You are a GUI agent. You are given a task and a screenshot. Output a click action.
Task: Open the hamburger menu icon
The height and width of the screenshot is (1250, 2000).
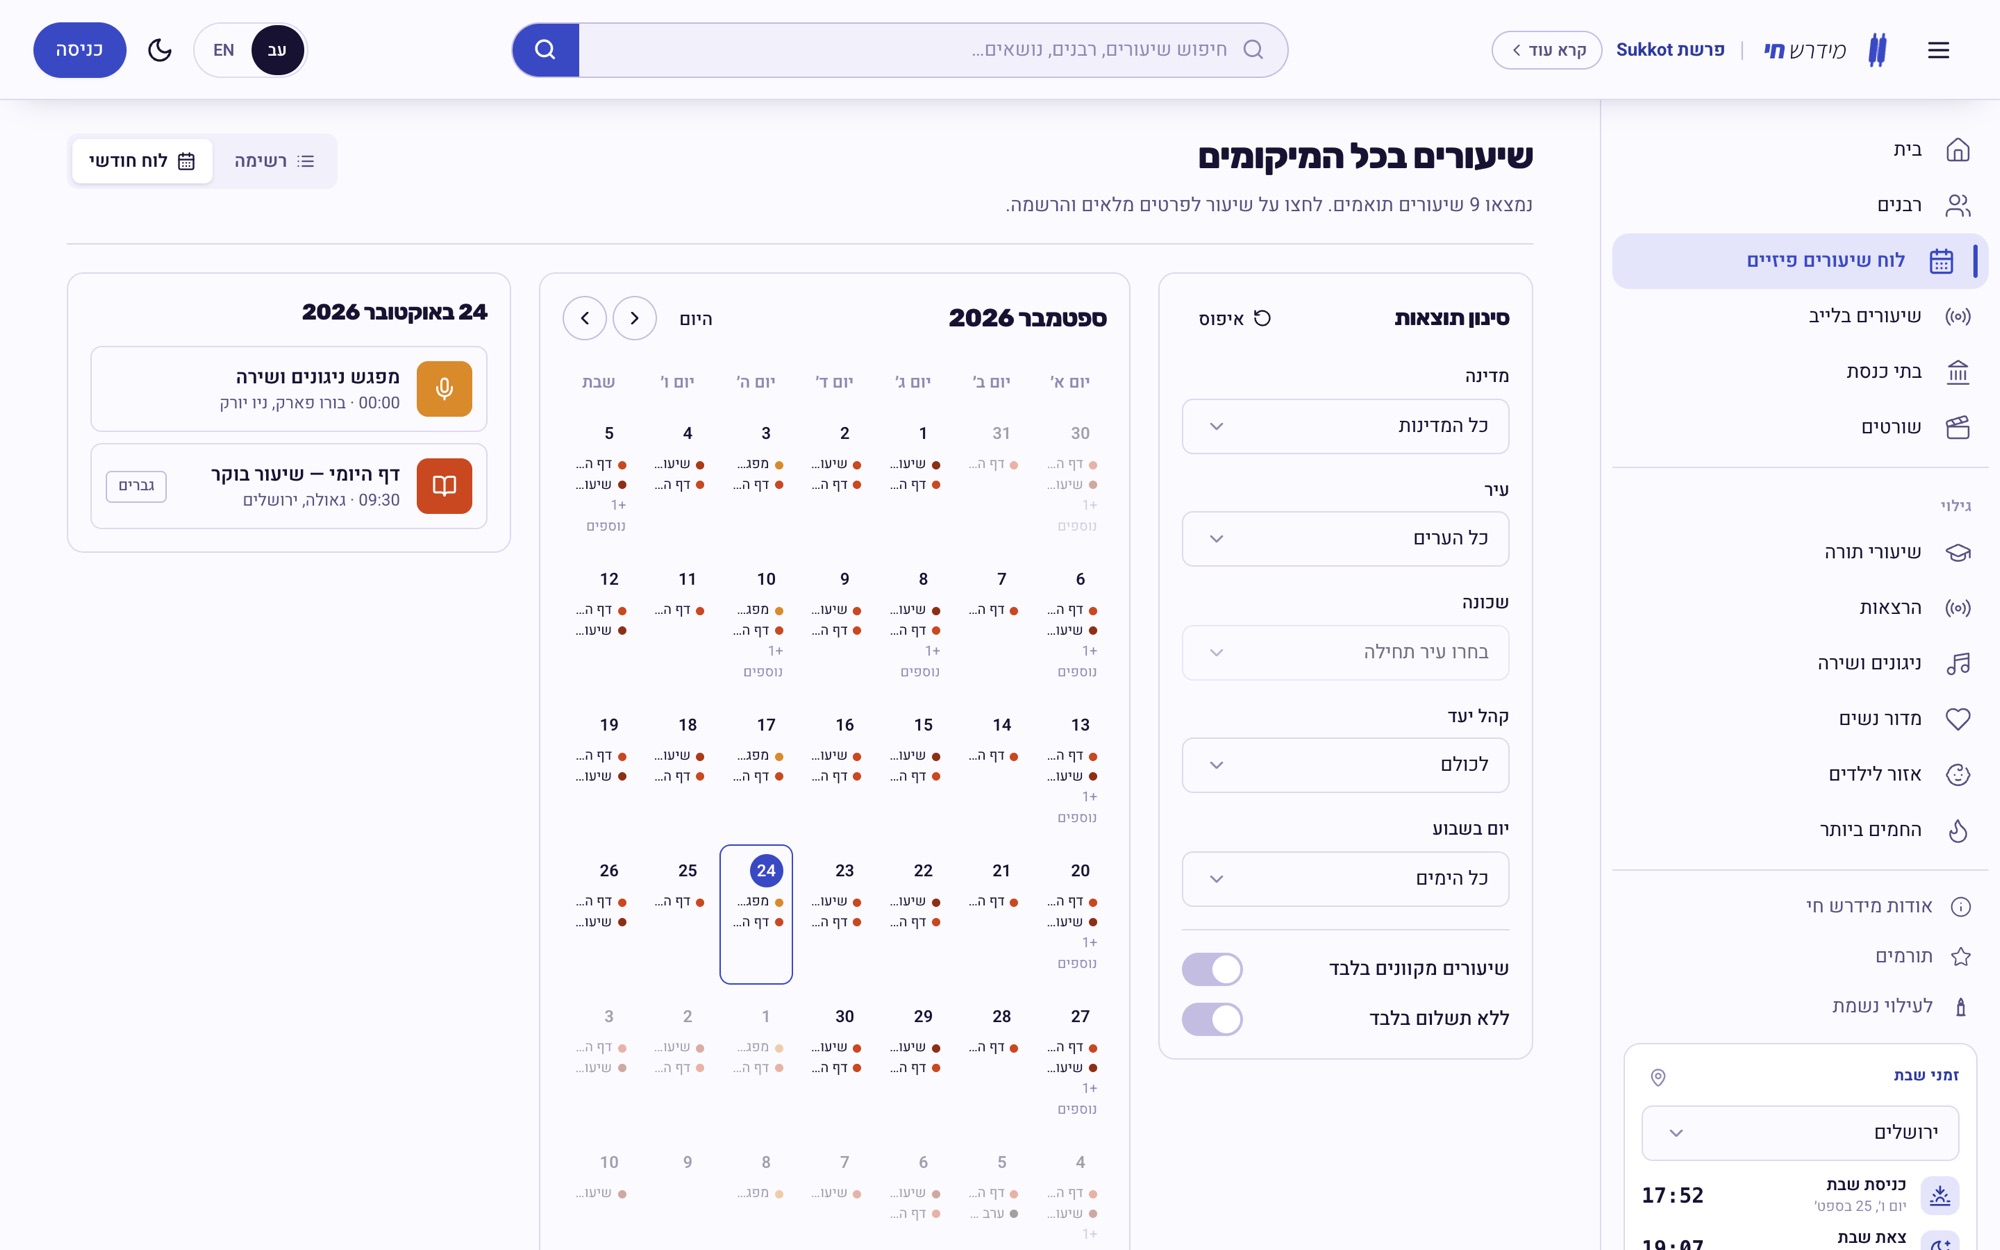[x=1938, y=50]
